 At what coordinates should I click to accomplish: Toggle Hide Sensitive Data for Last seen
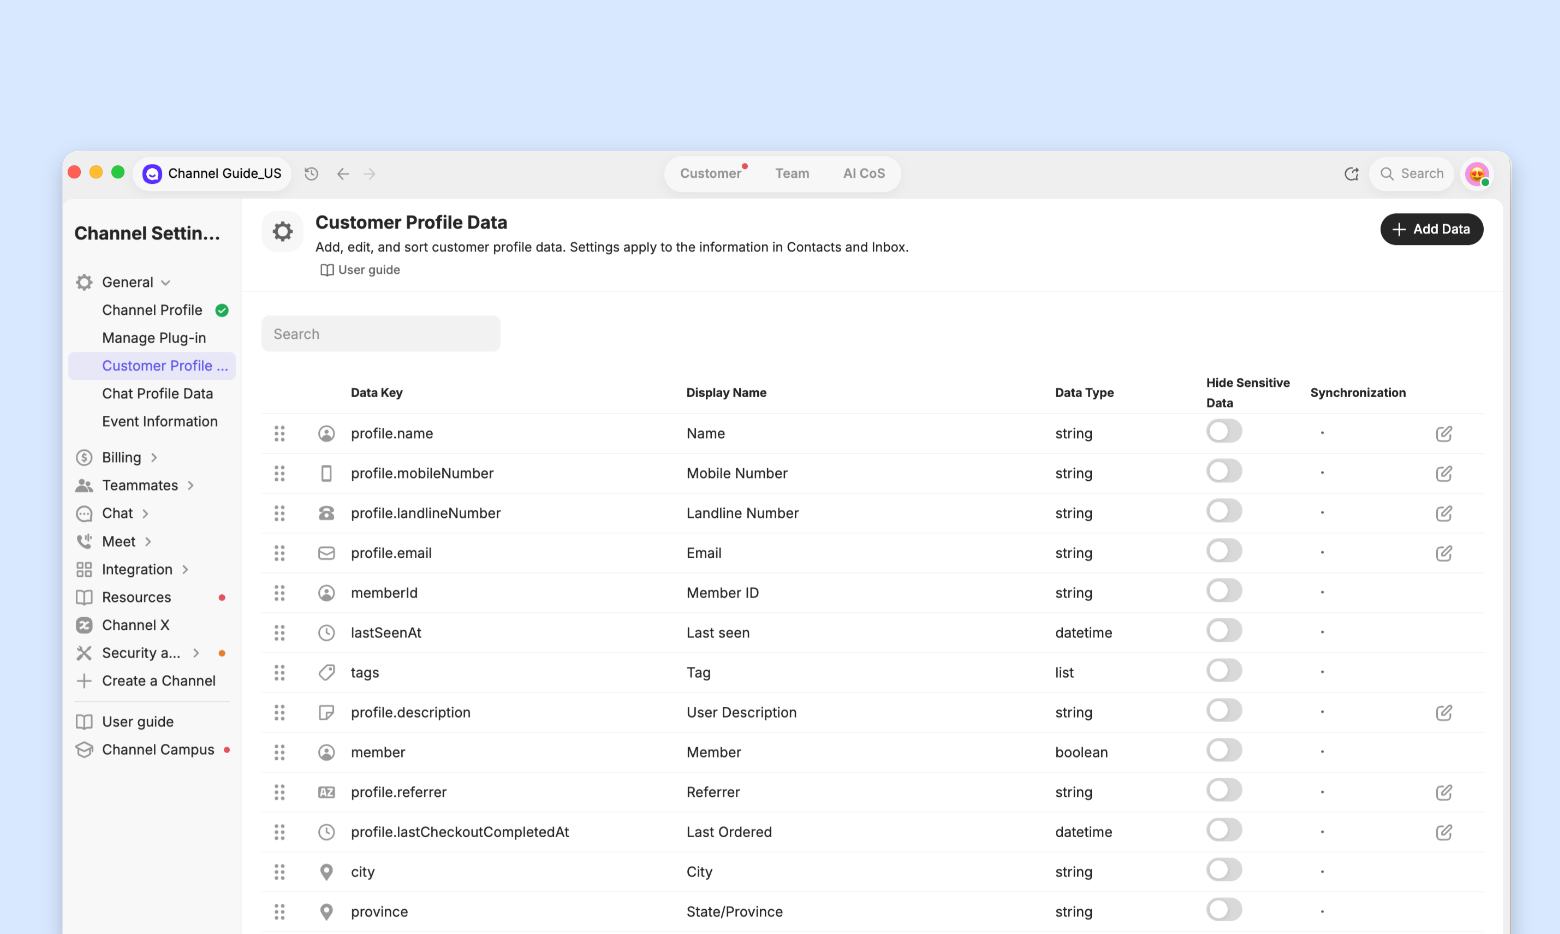coord(1224,630)
